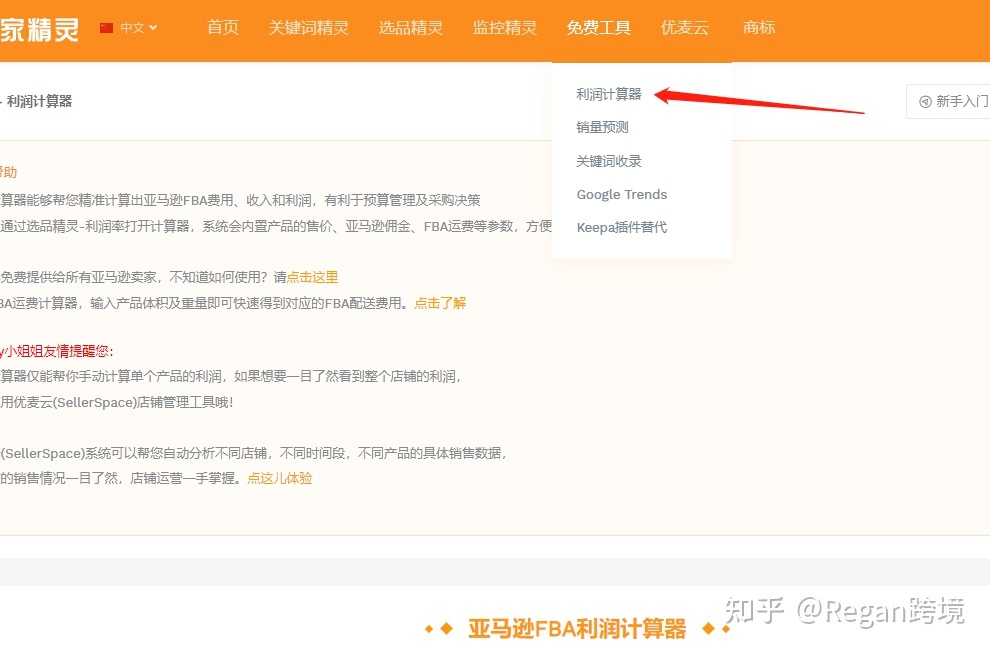Screen dimensions: 990x655
Task: Expand the 免费工具 menu
Action: [598, 28]
